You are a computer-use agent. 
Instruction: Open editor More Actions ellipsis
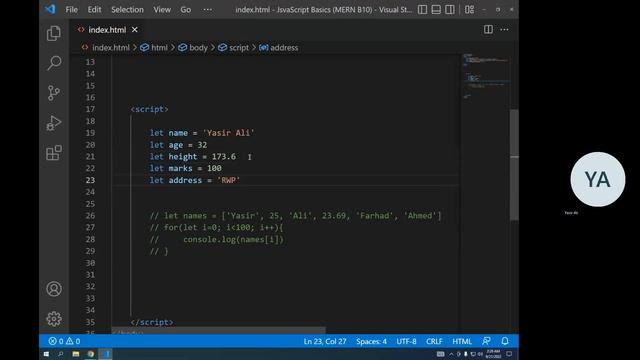tap(504, 29)
